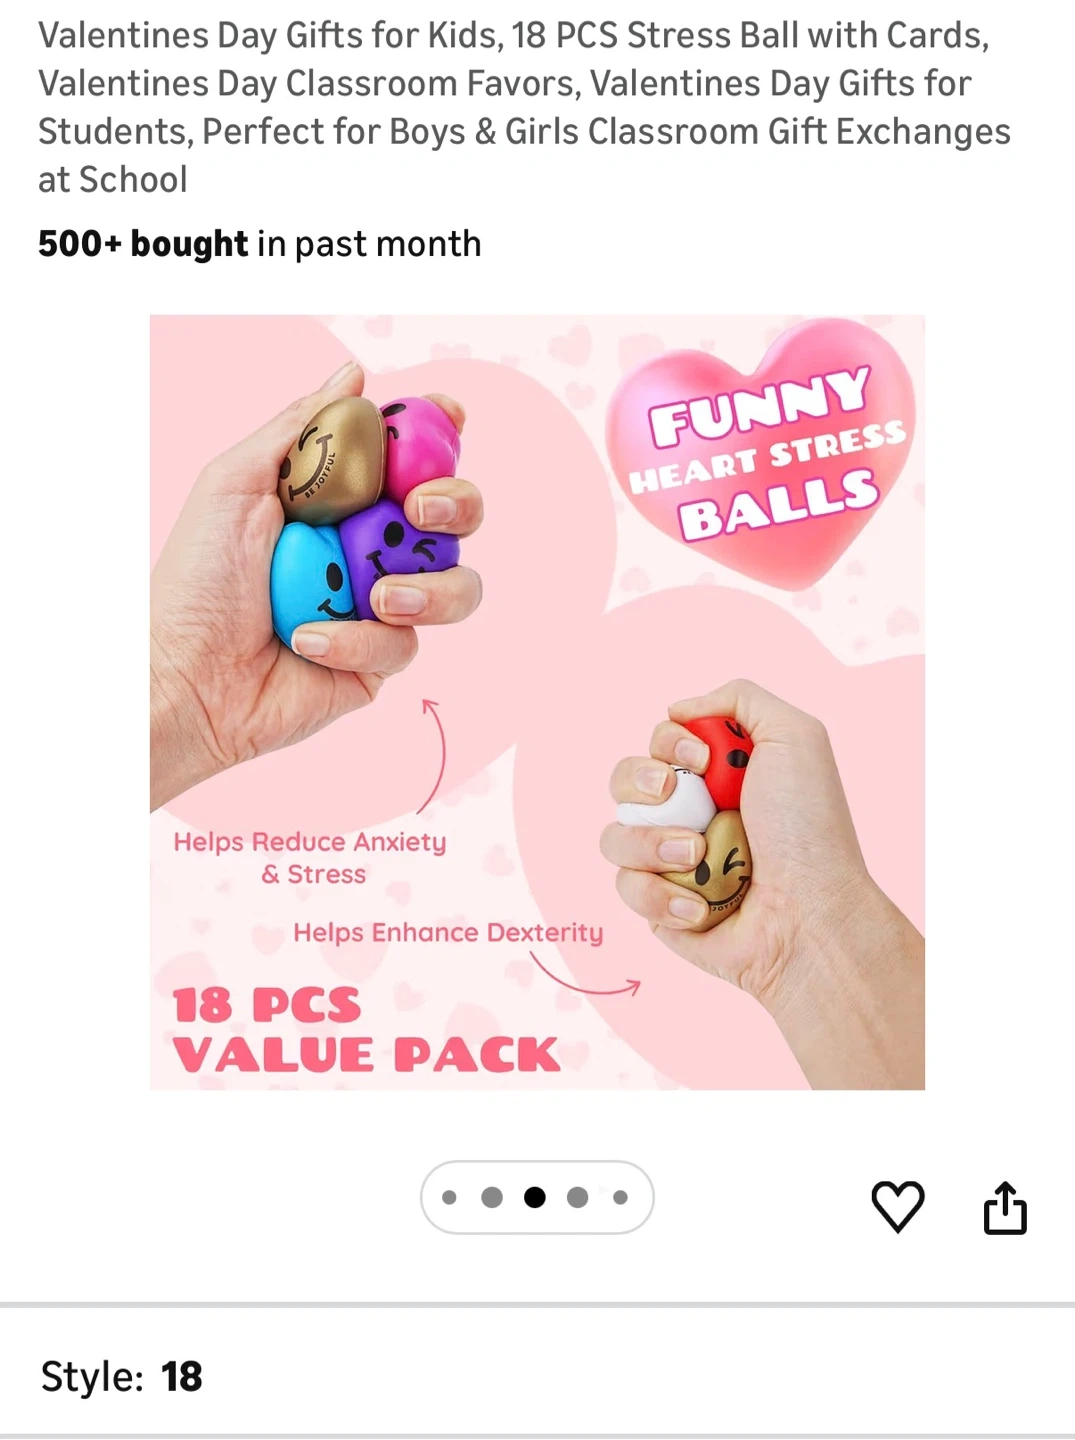Tap the heart wishlist icon
The width and height of the screenshot is (1075, 1440).
[898, 1206]
